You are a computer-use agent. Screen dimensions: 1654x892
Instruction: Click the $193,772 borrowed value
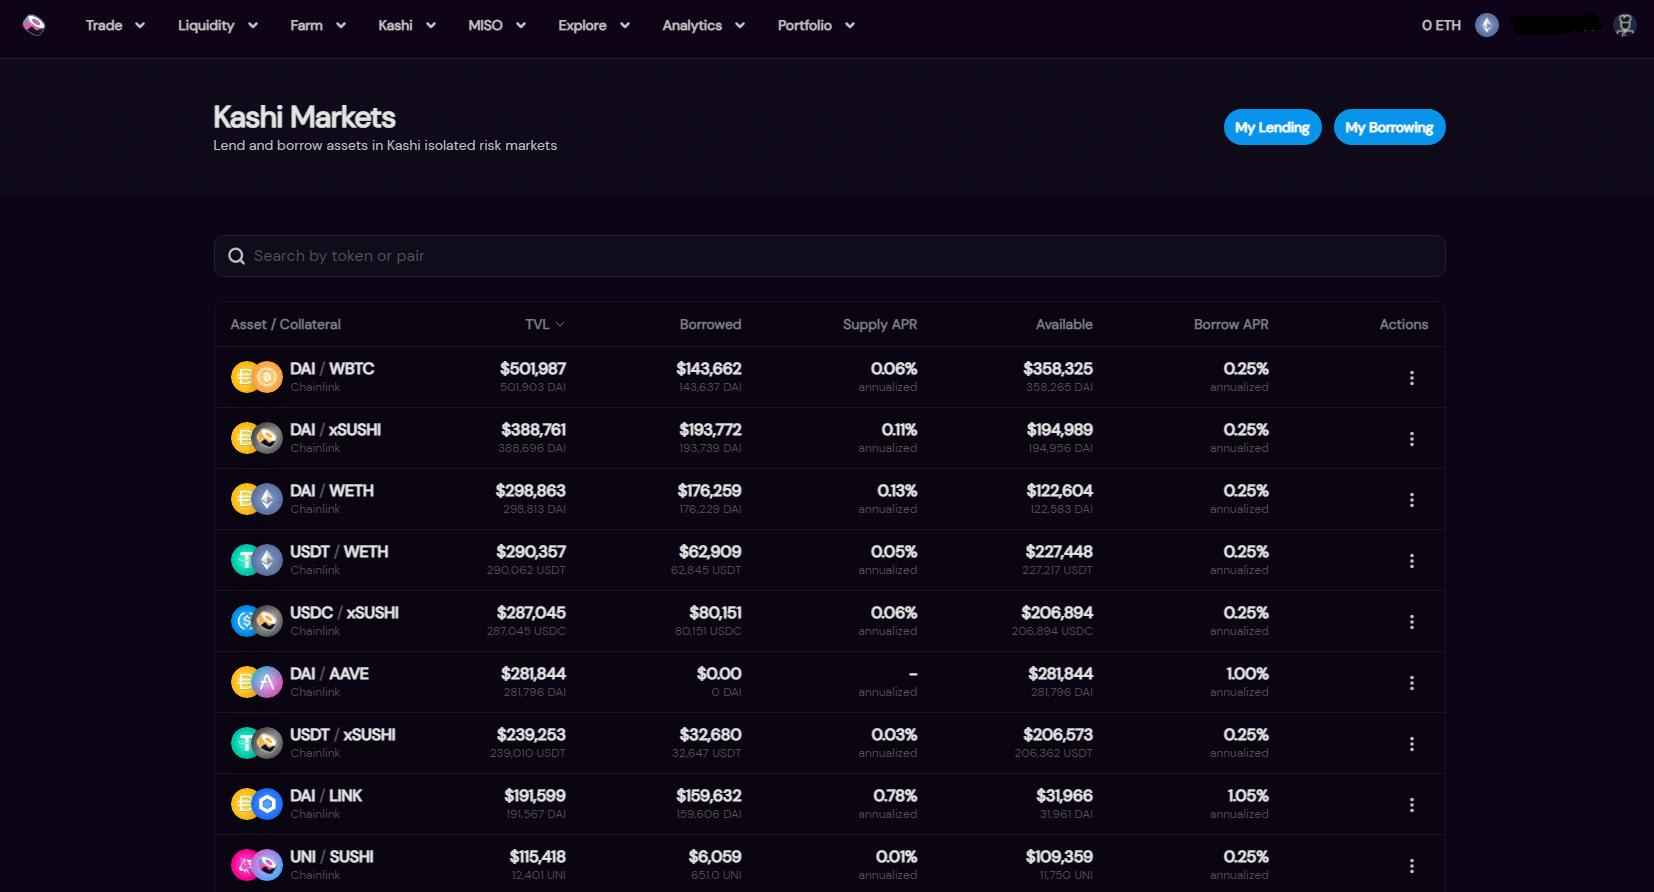click(710, 430)
